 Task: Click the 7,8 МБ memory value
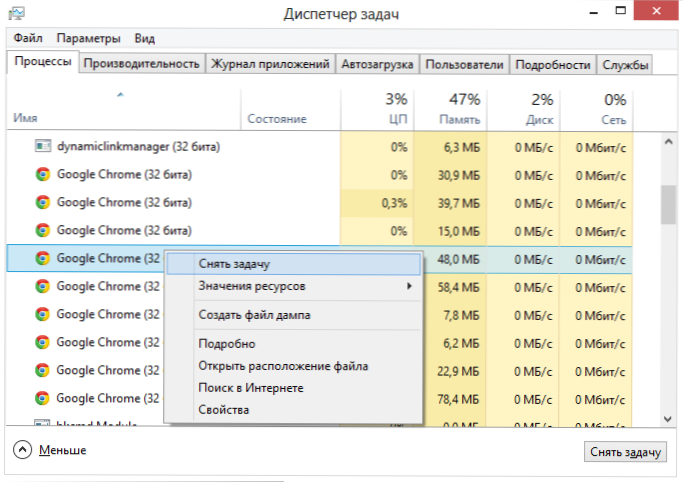coord(461,315)
